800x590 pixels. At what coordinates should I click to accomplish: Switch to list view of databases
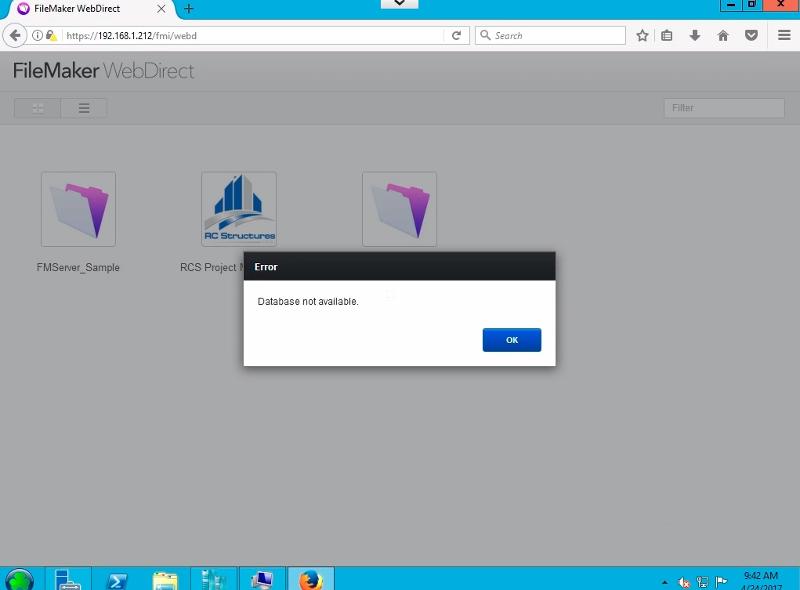click(84, 108)
